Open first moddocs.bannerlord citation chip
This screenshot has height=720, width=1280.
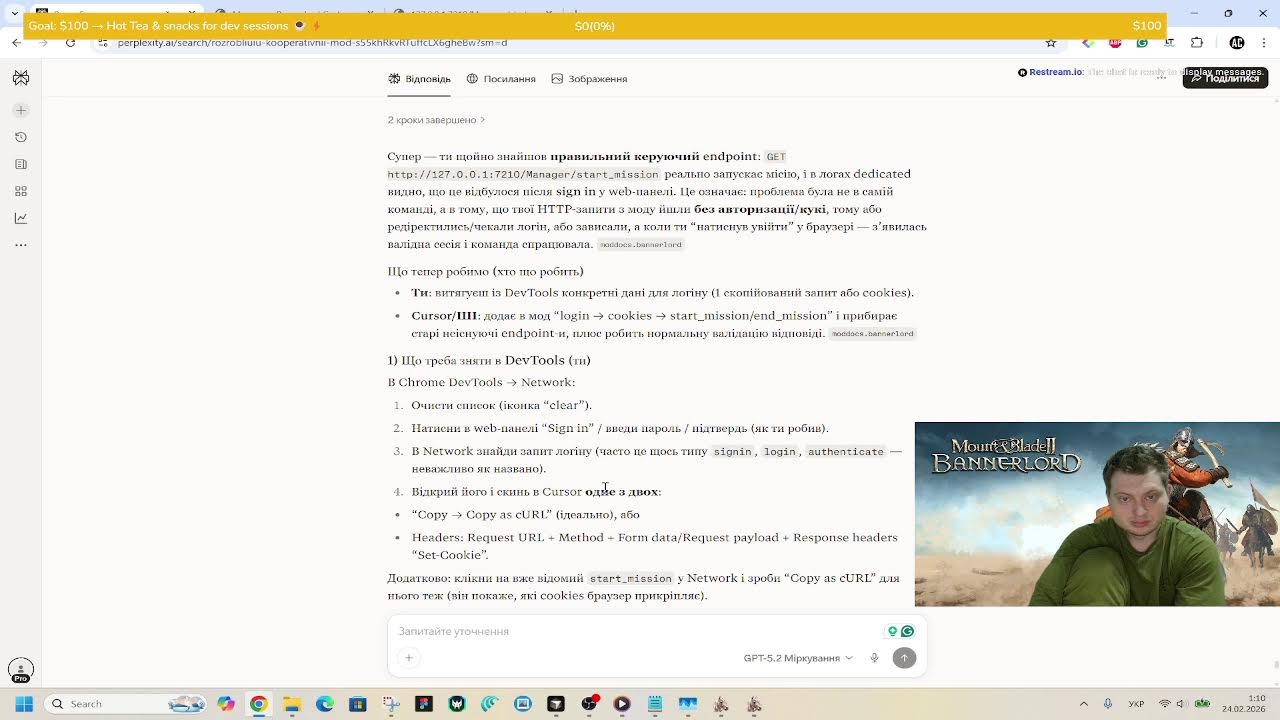pyautogui.click(x=641, y=245)
